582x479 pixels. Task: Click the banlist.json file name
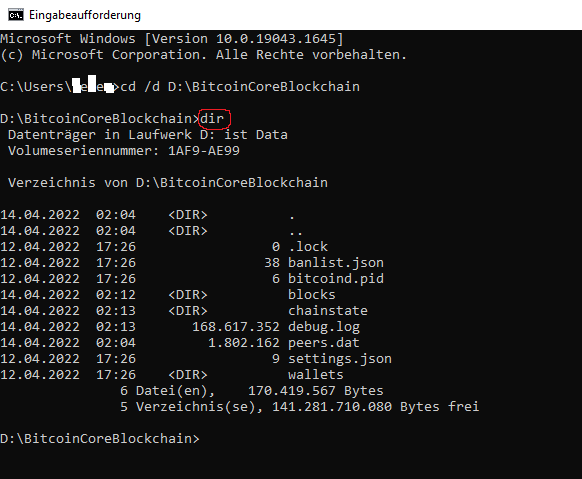336,263
